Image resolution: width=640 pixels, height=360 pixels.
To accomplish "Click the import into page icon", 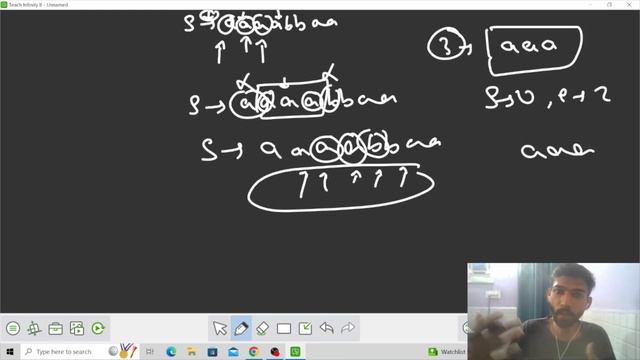I will pyautogui.click(x=305, y=328).
